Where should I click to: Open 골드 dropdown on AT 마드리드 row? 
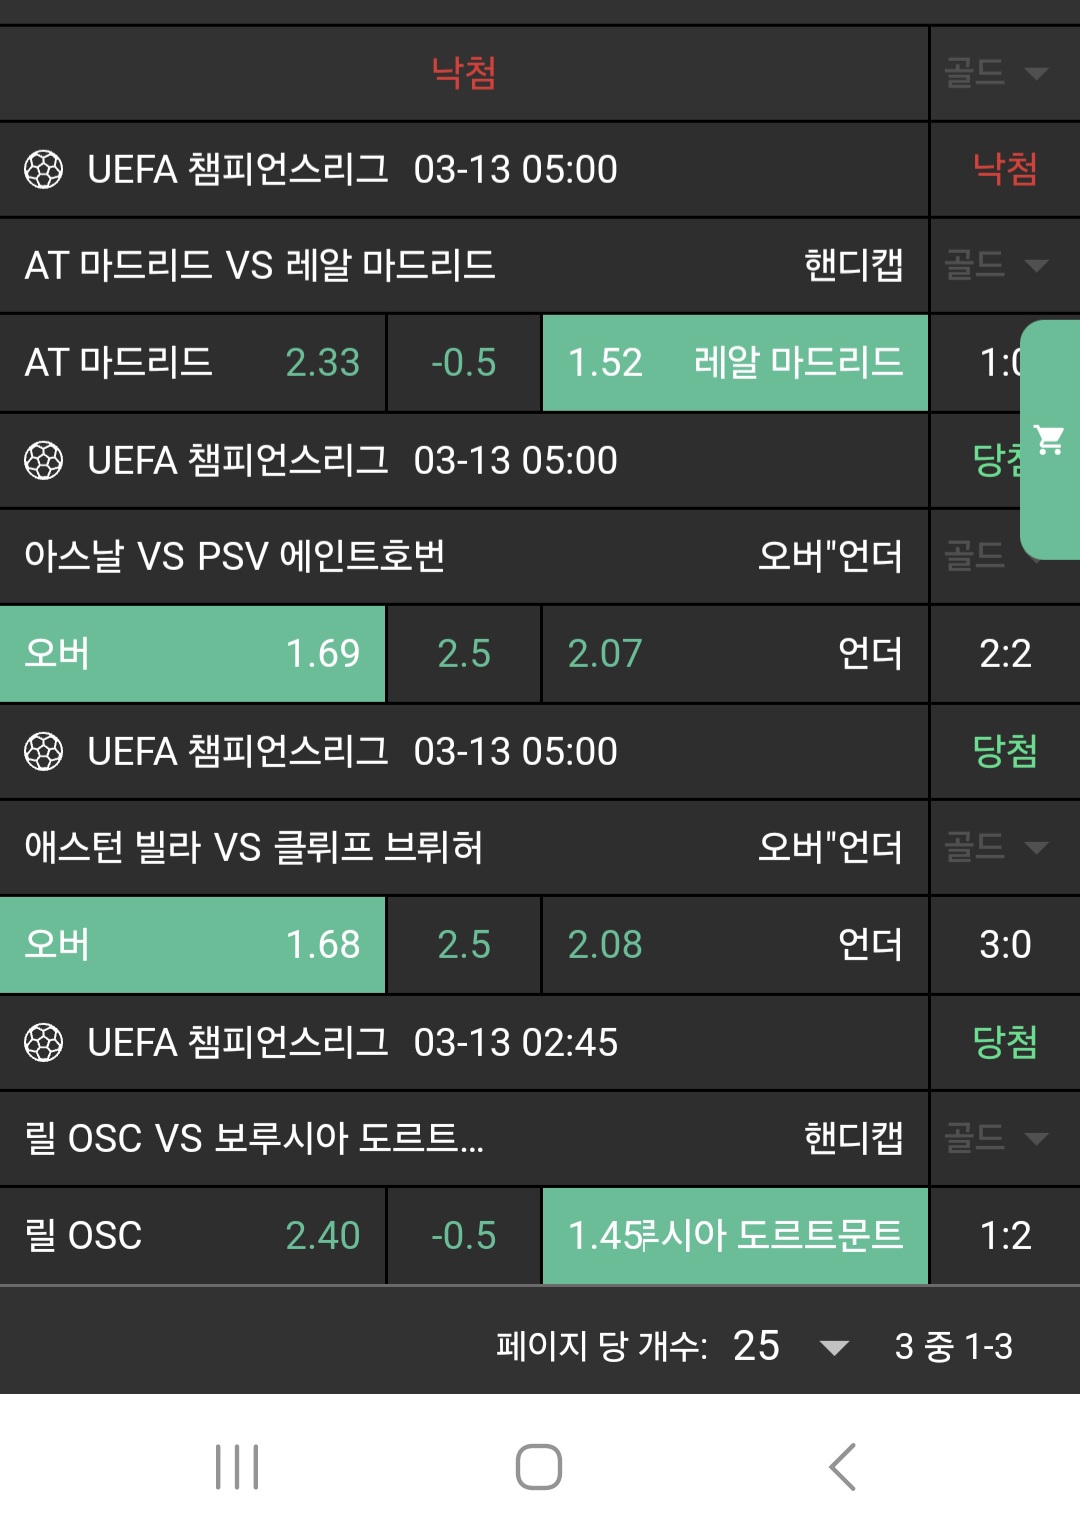(996, 266)
